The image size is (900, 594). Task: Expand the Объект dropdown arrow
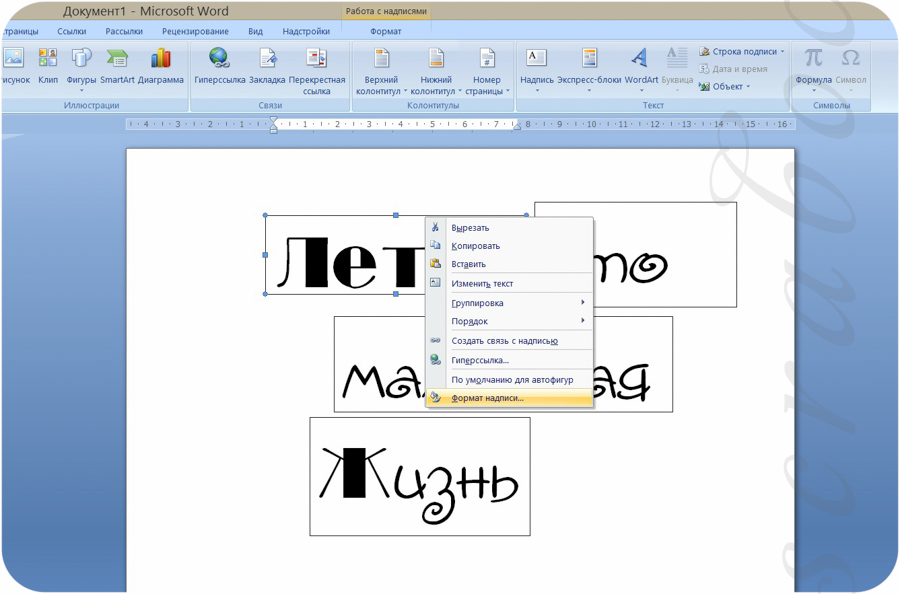click(748, 87)
